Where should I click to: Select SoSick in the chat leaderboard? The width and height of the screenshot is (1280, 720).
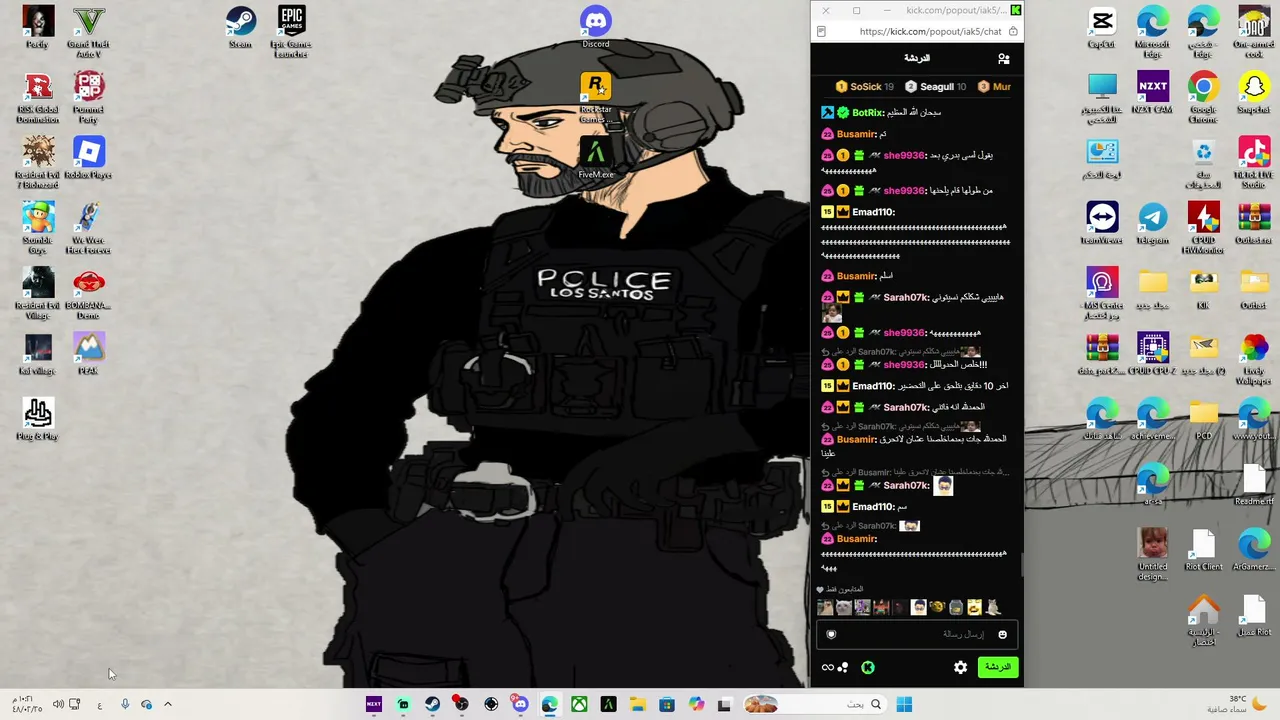[866, 87]
